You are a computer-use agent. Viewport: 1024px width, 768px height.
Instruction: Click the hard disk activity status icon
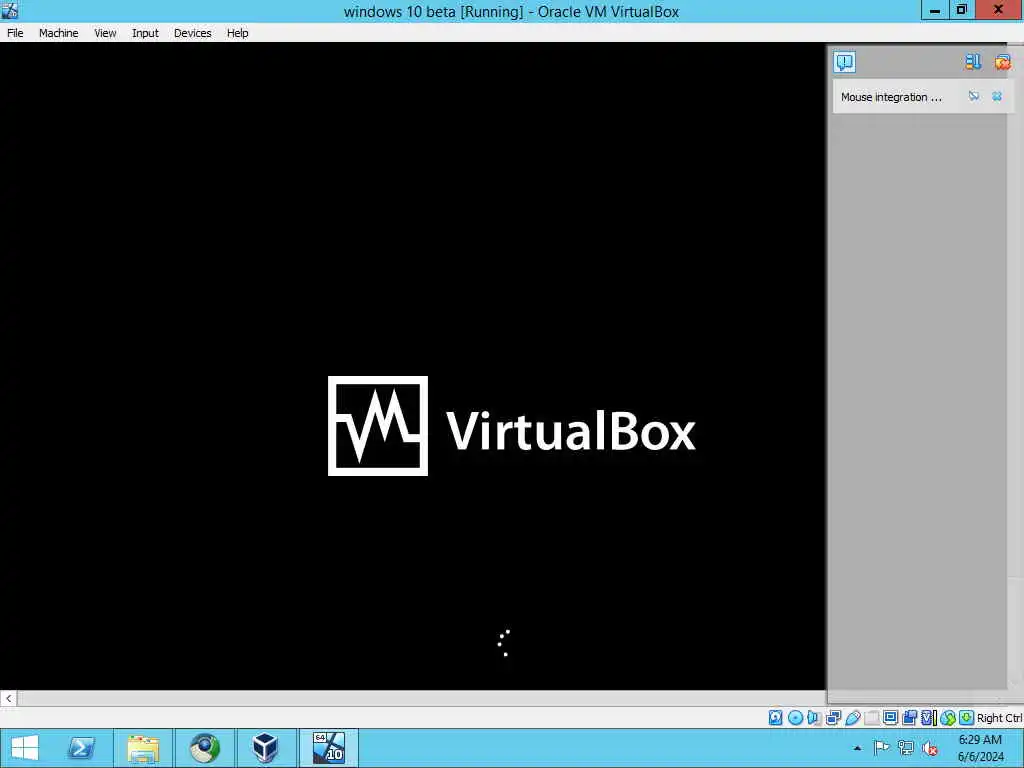(x=775, y=718)
